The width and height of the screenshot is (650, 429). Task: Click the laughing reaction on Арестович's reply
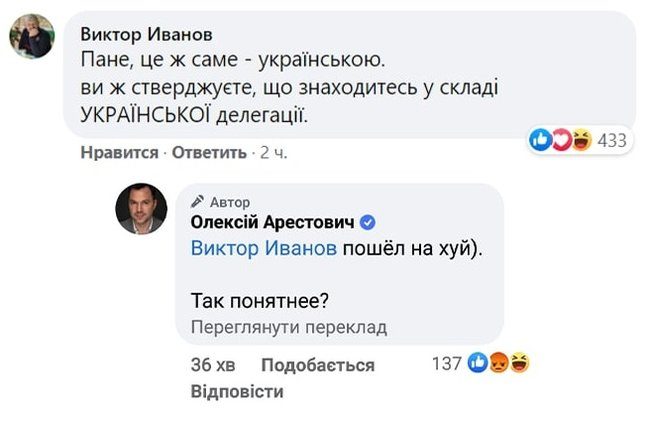point(519,364)
